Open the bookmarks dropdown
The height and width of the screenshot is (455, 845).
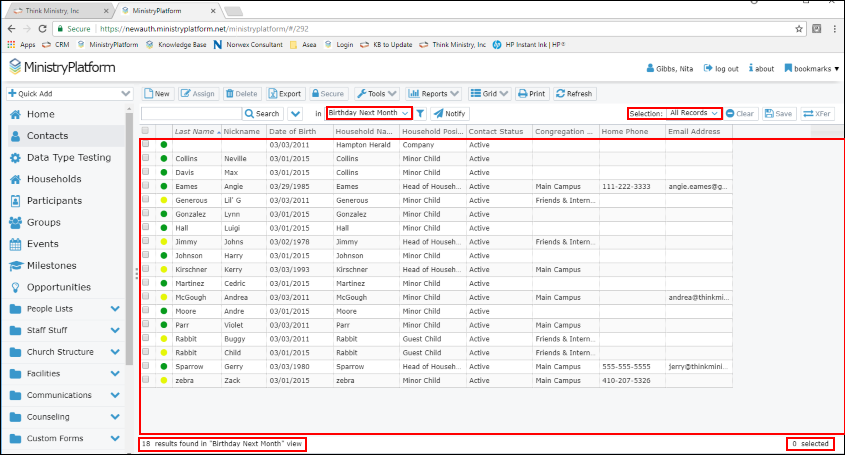(811, 68)
